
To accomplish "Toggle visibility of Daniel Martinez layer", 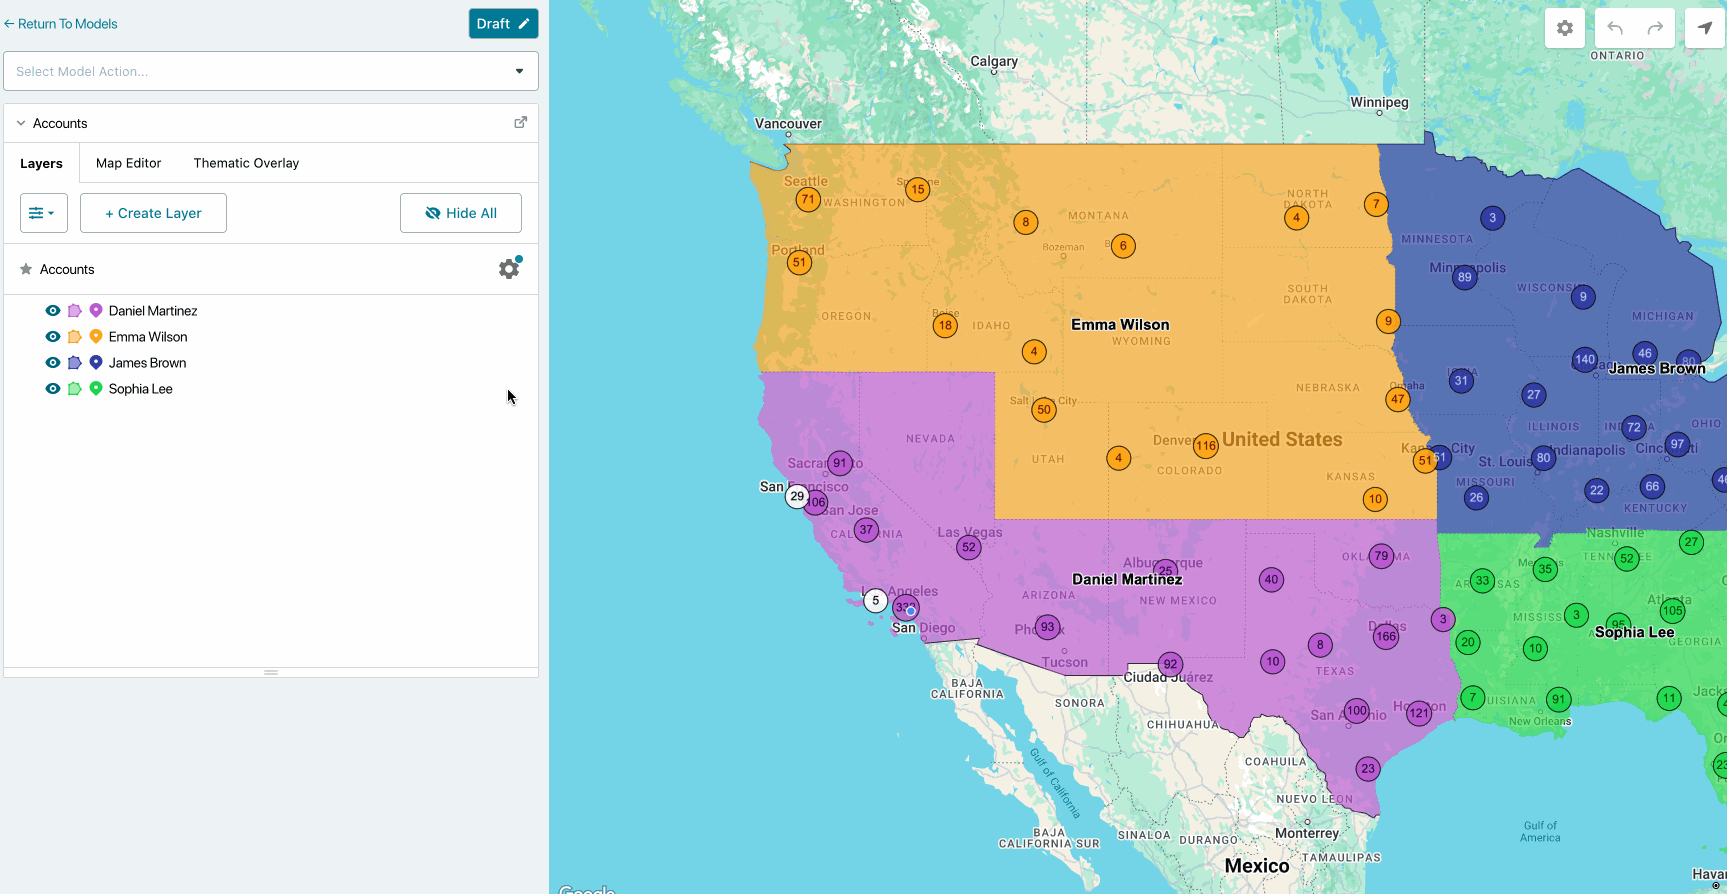I will (53, 311).
